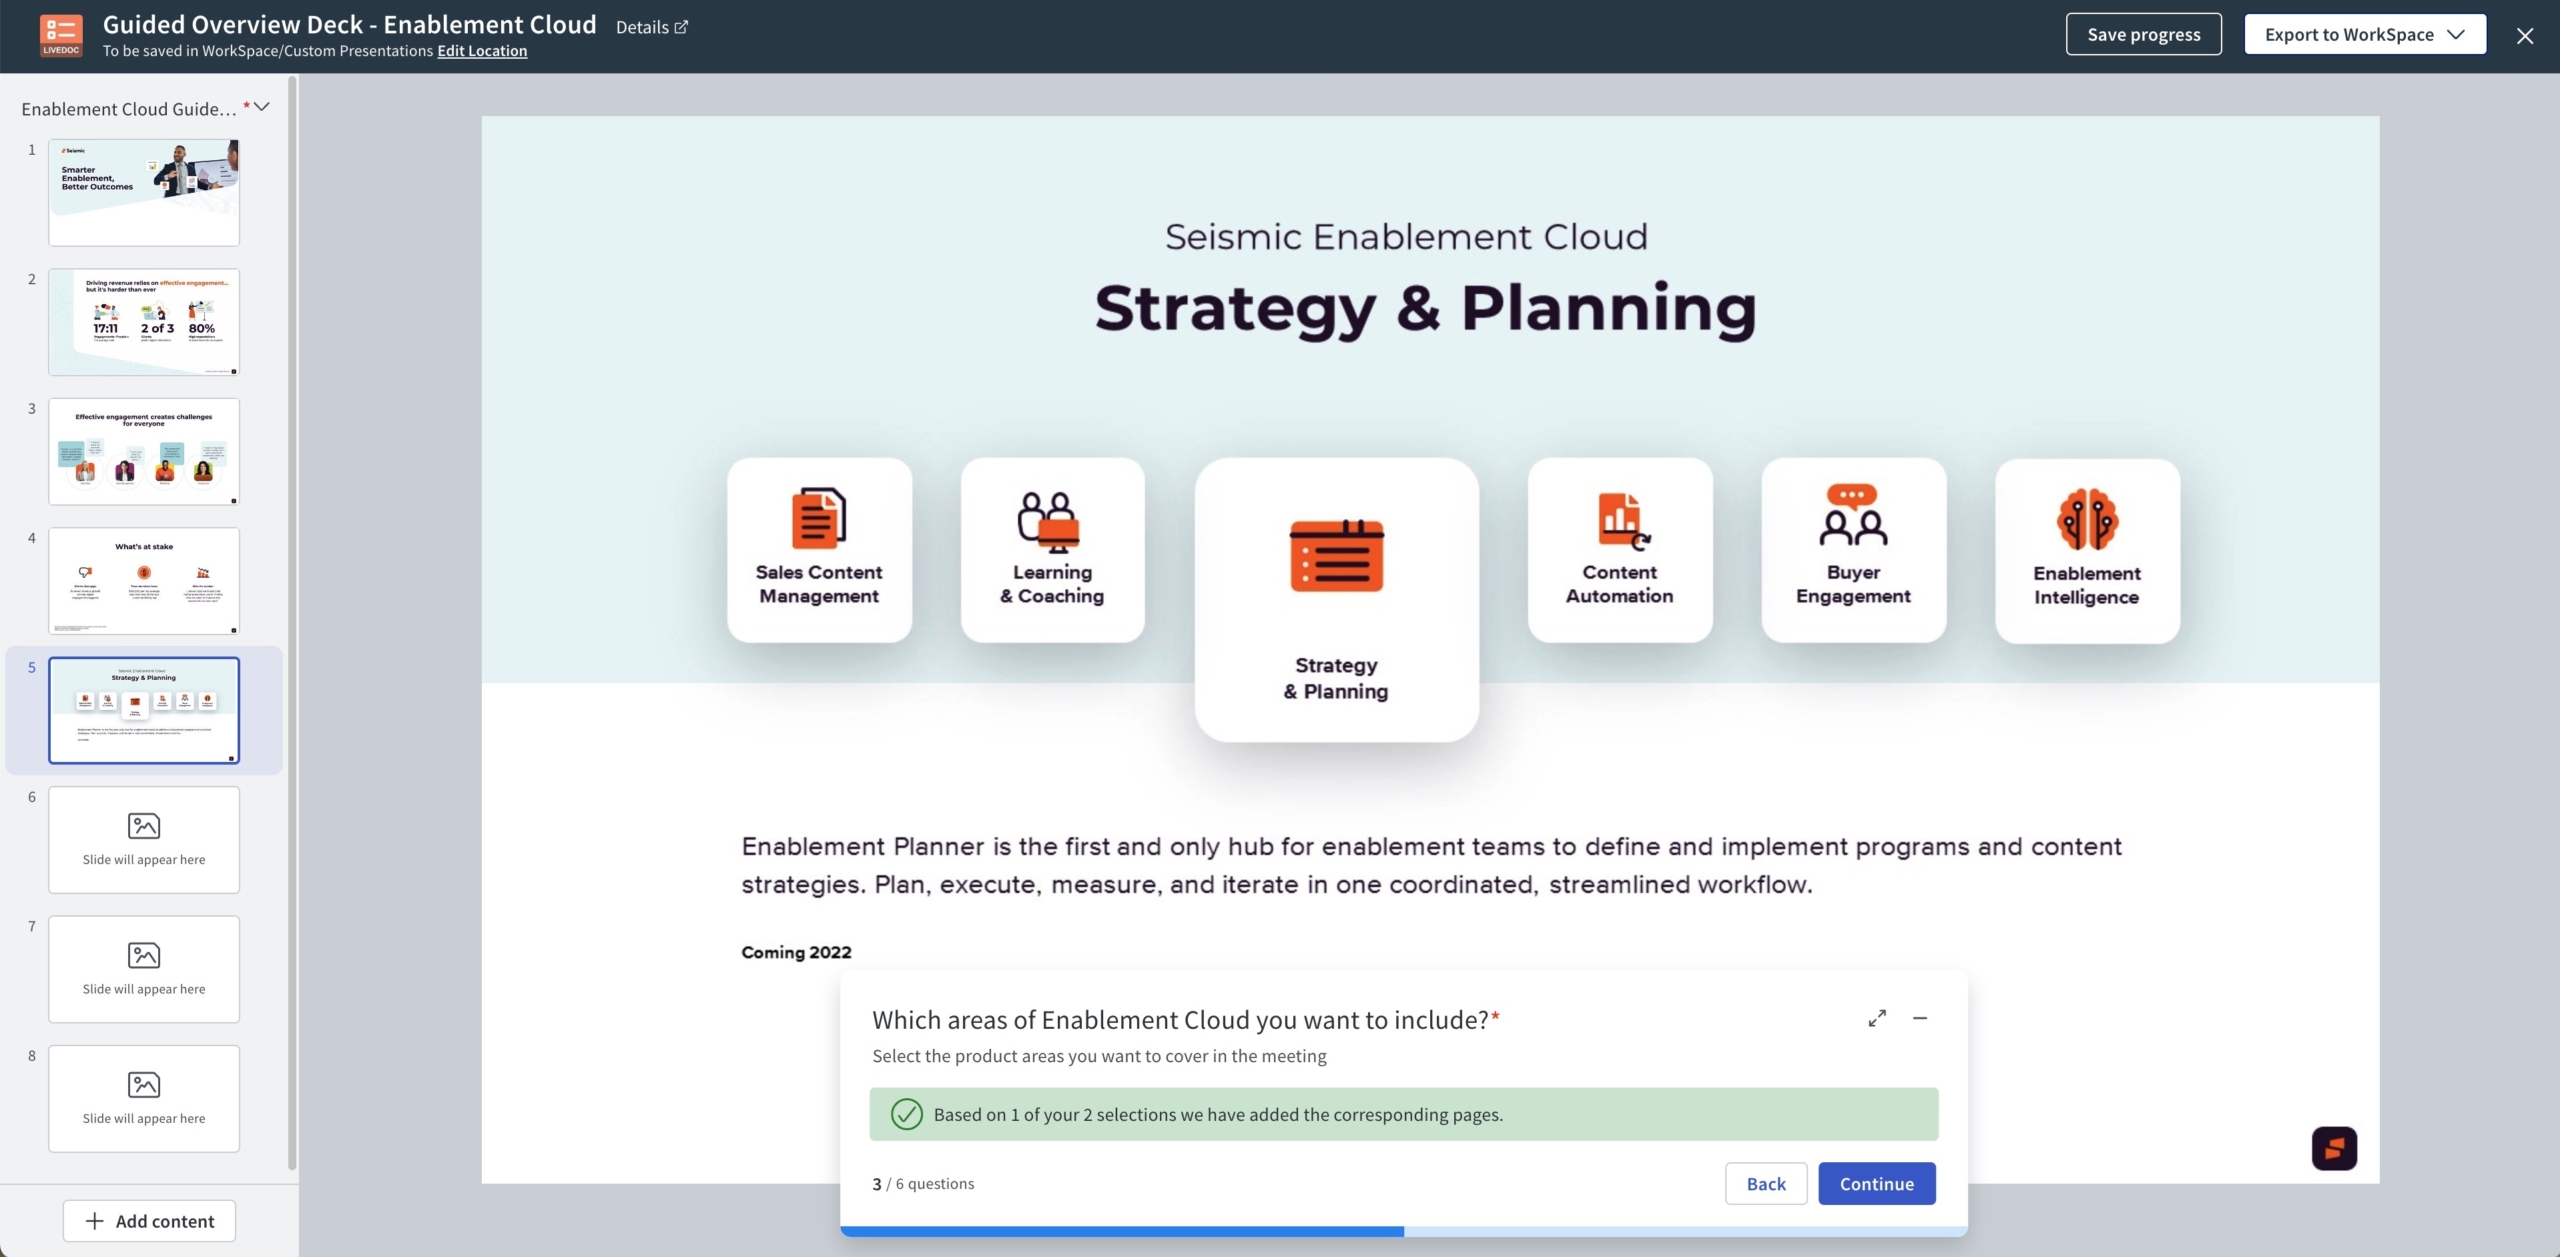Click Enablement Intelligence brain icon
The image size is (2560, 1257).
pos(2087,519)
